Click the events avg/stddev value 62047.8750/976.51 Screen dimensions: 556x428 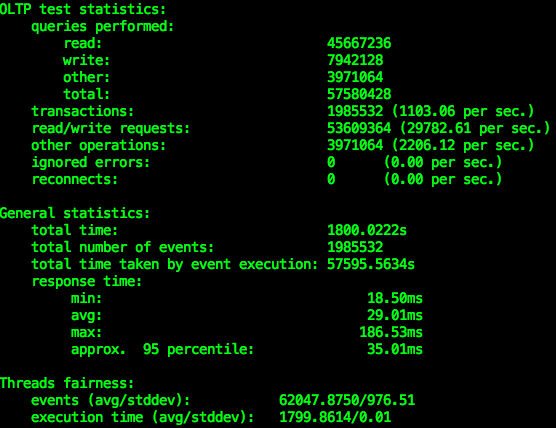point(347,400)
